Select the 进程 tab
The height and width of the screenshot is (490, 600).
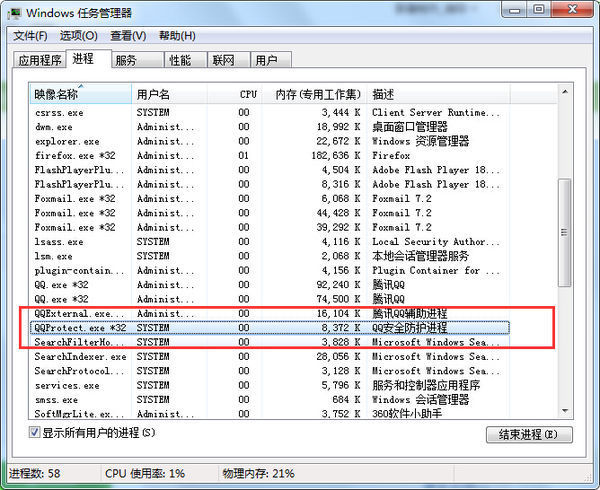pos(88,59)
